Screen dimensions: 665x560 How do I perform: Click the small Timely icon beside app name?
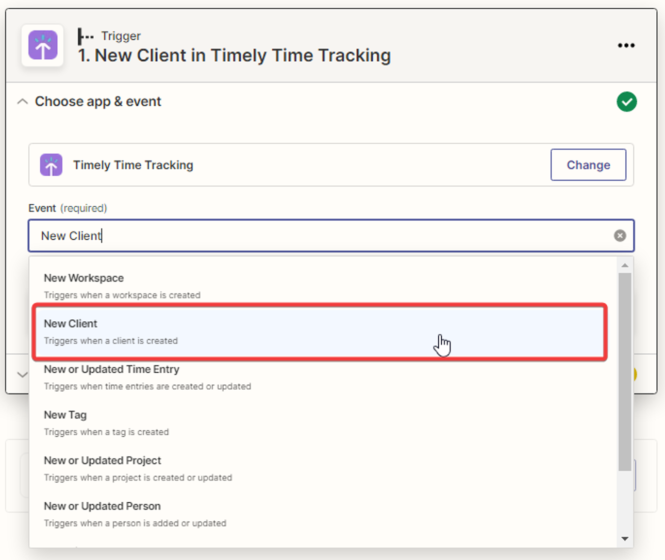(x=51, y=165)
